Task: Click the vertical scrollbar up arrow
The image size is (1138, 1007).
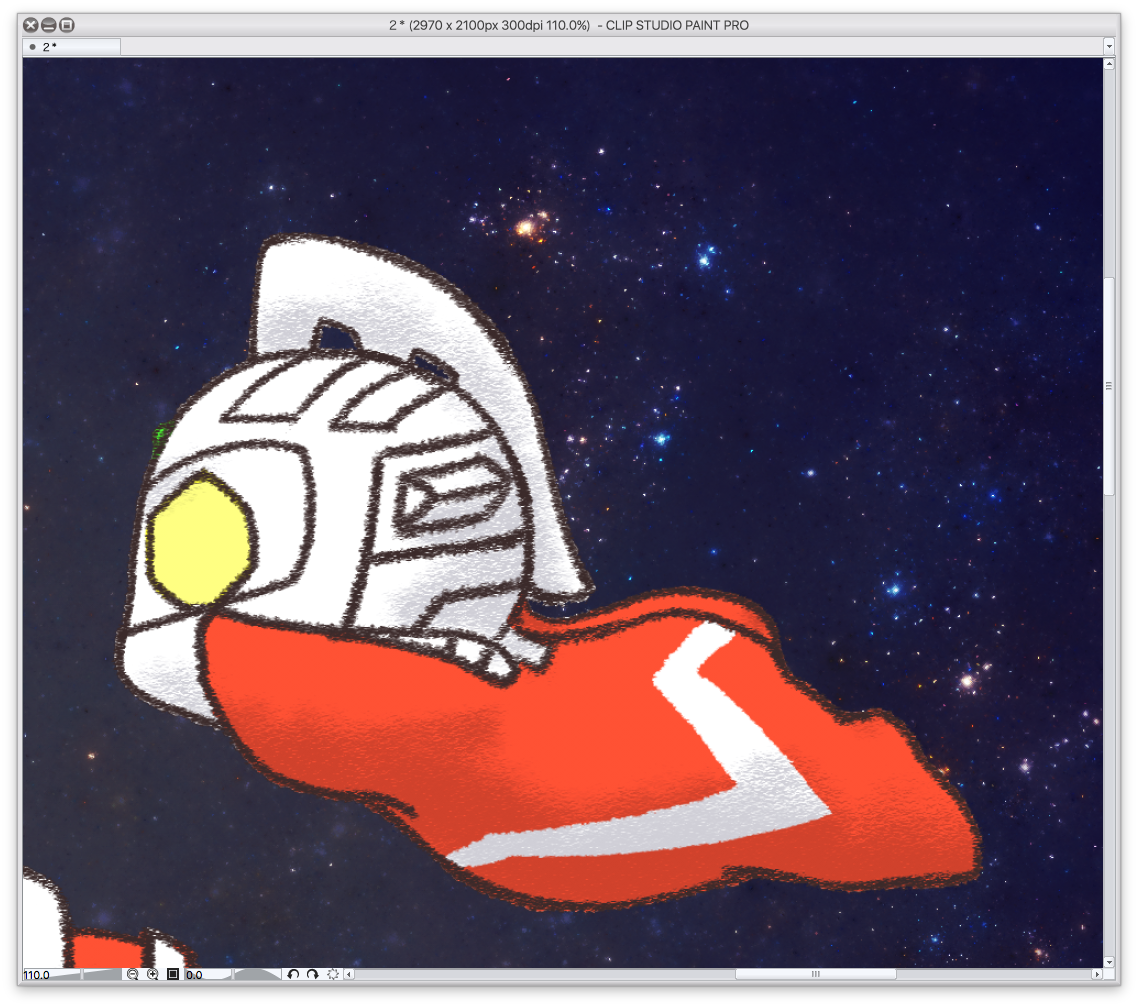Action: tap(1109, 64)
